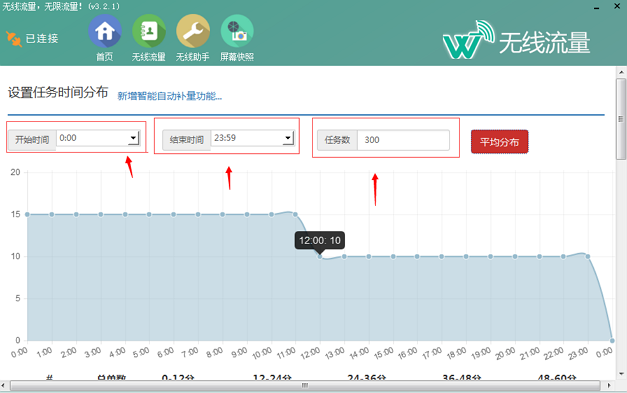The width and height of the screenshot is (627, 393).
Task: Click the 0:00 starting data point
Action: click(27, 214)
